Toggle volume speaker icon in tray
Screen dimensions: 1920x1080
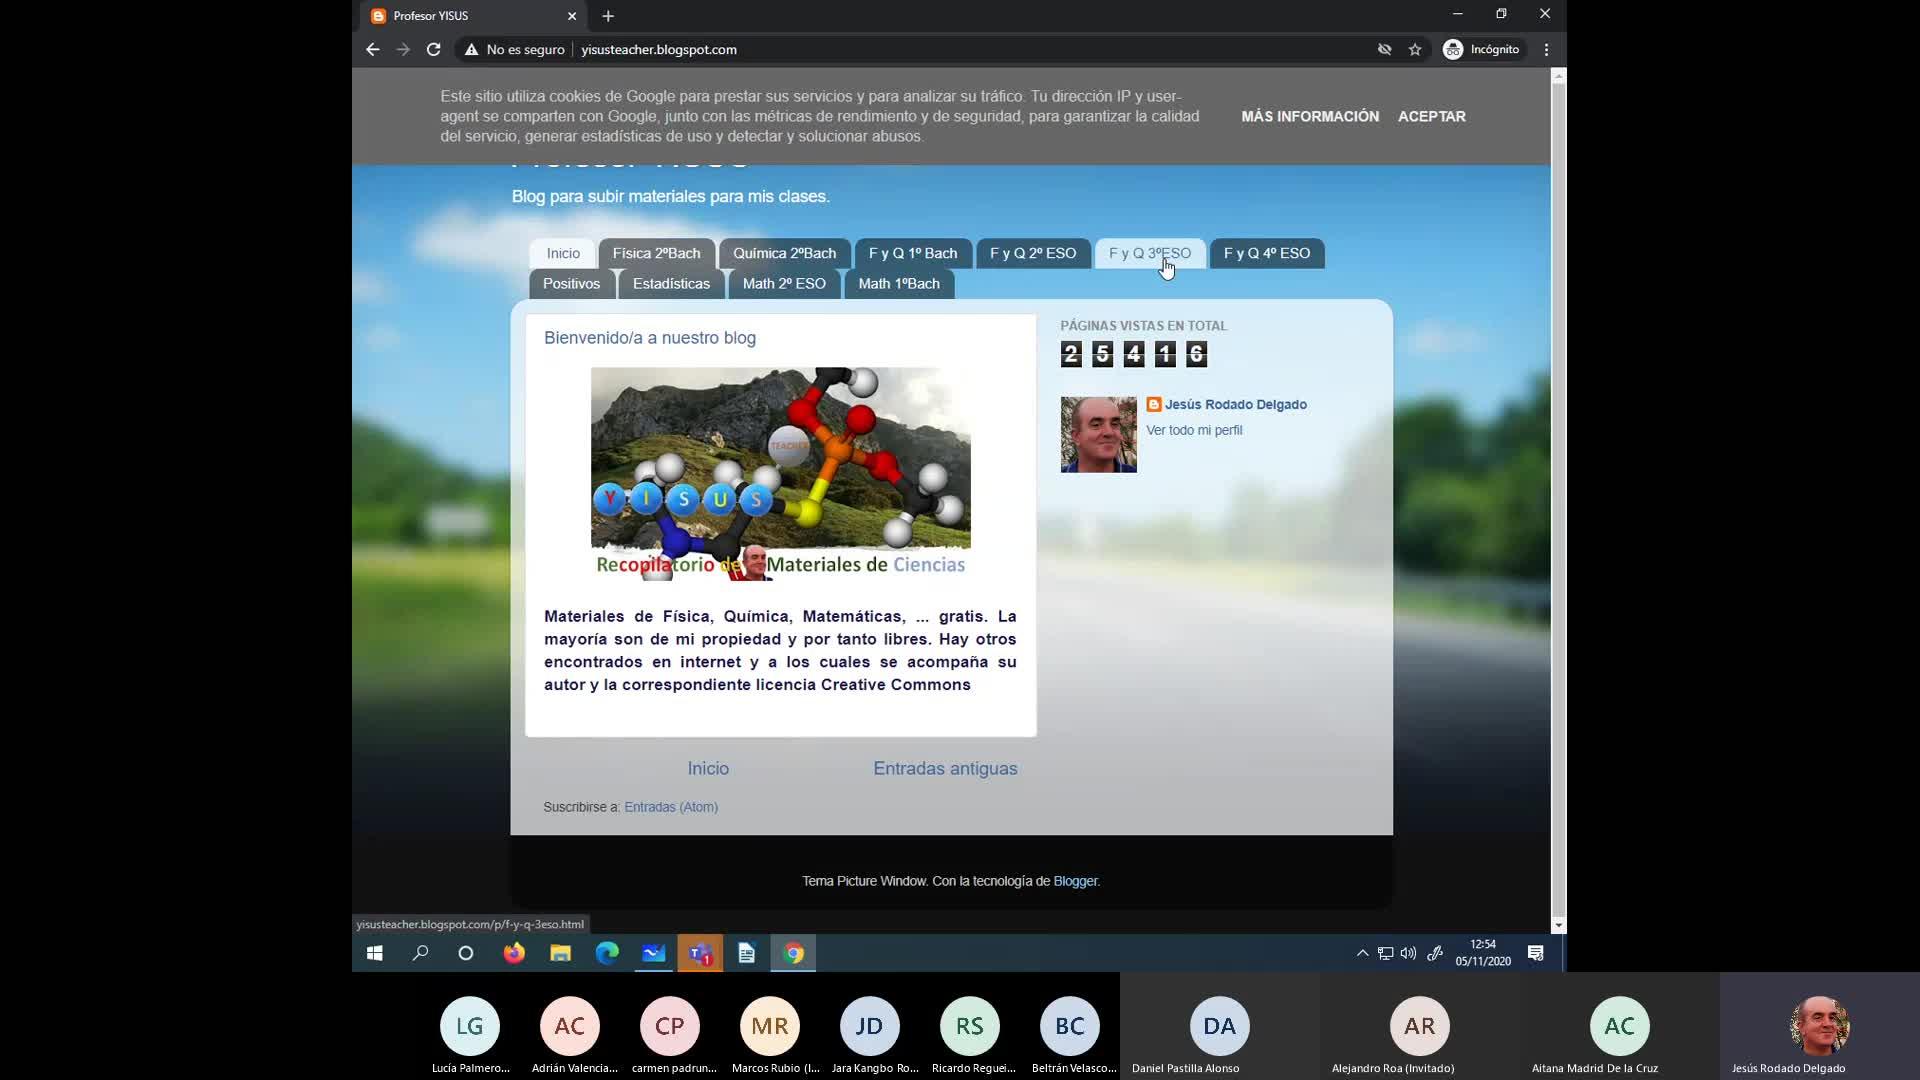1408,953
